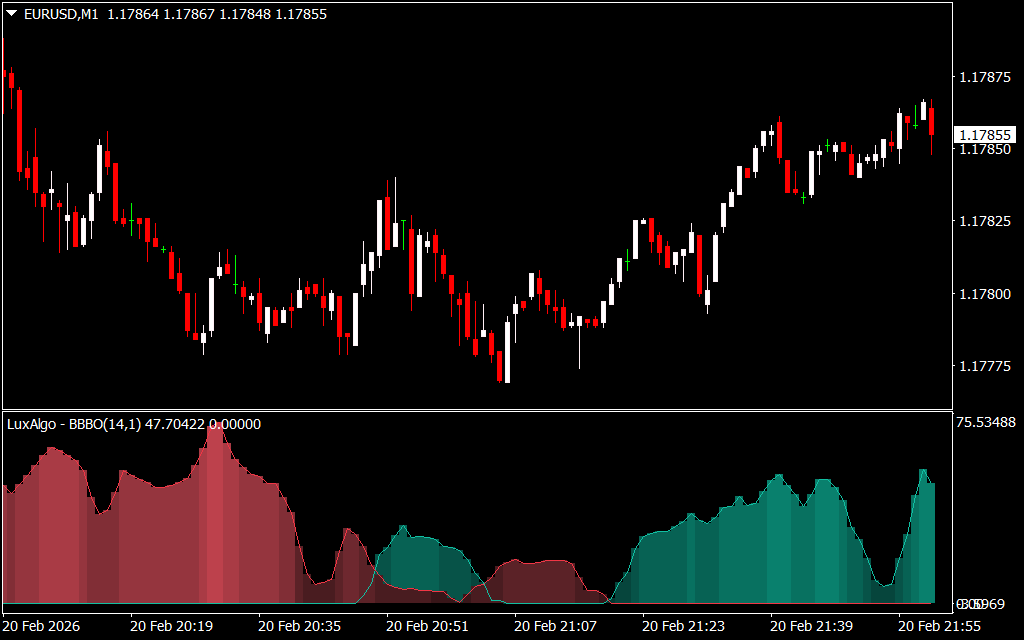This screenshot has width=1024, height=640.
Task: Click the 1.17875 price scale label
Action: 984,77
